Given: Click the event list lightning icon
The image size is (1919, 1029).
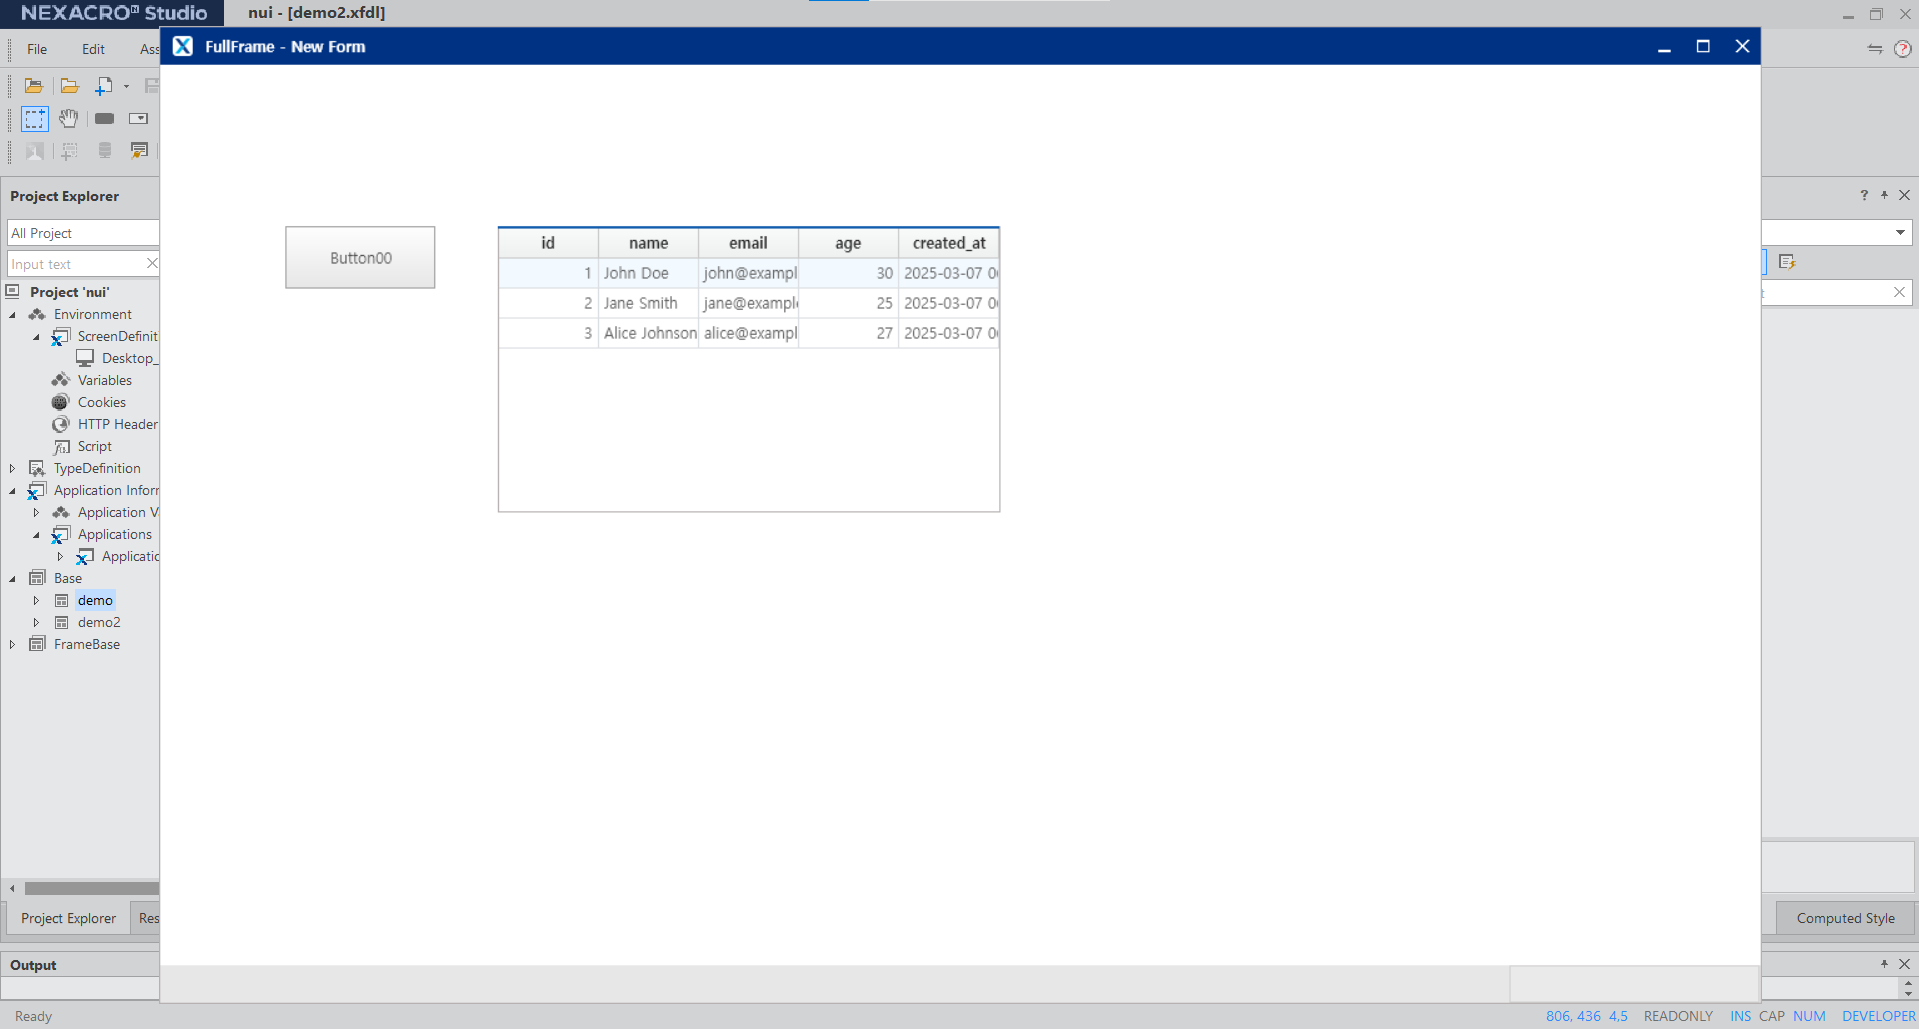Looking at the screenshot, I should 1787,262.
